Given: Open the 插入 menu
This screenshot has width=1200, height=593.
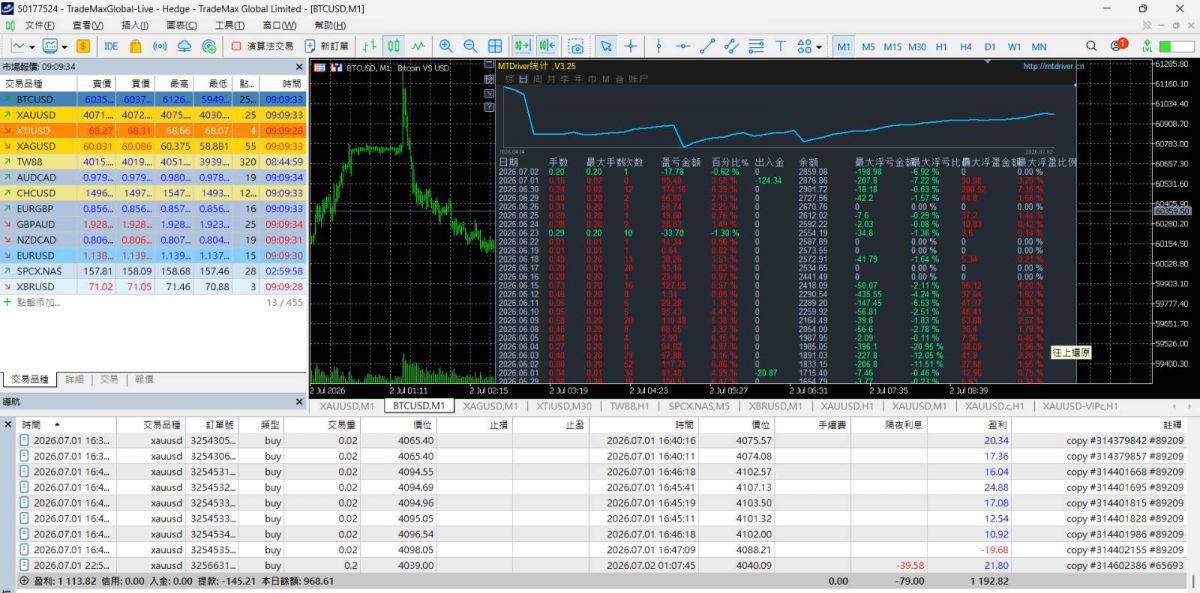Looking at the screenshot, I should (x=136, y=25).
